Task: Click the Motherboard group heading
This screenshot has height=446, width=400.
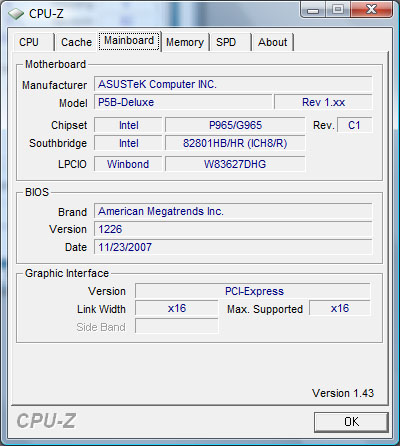Action: [x=55, y=64]
